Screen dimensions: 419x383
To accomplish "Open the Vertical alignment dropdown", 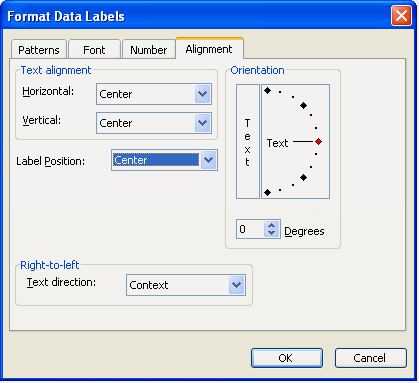I will (x=202, y=123).
